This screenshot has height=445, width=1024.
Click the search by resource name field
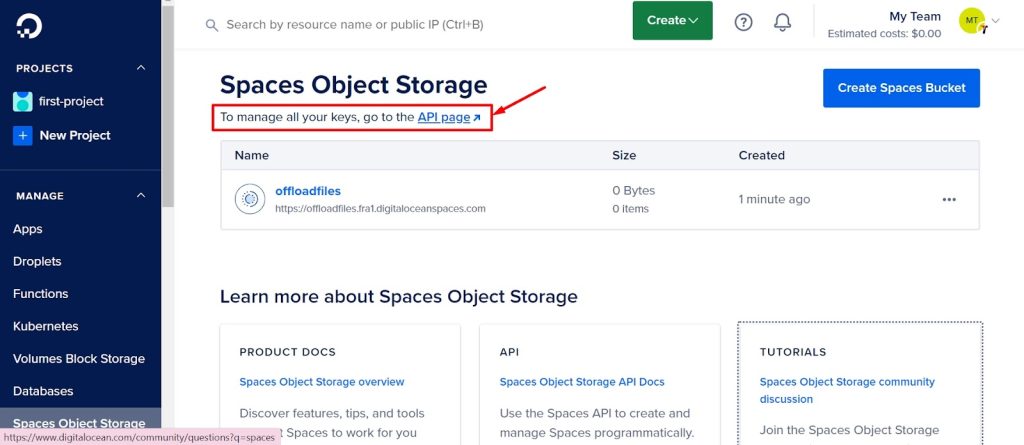point(355,25)
